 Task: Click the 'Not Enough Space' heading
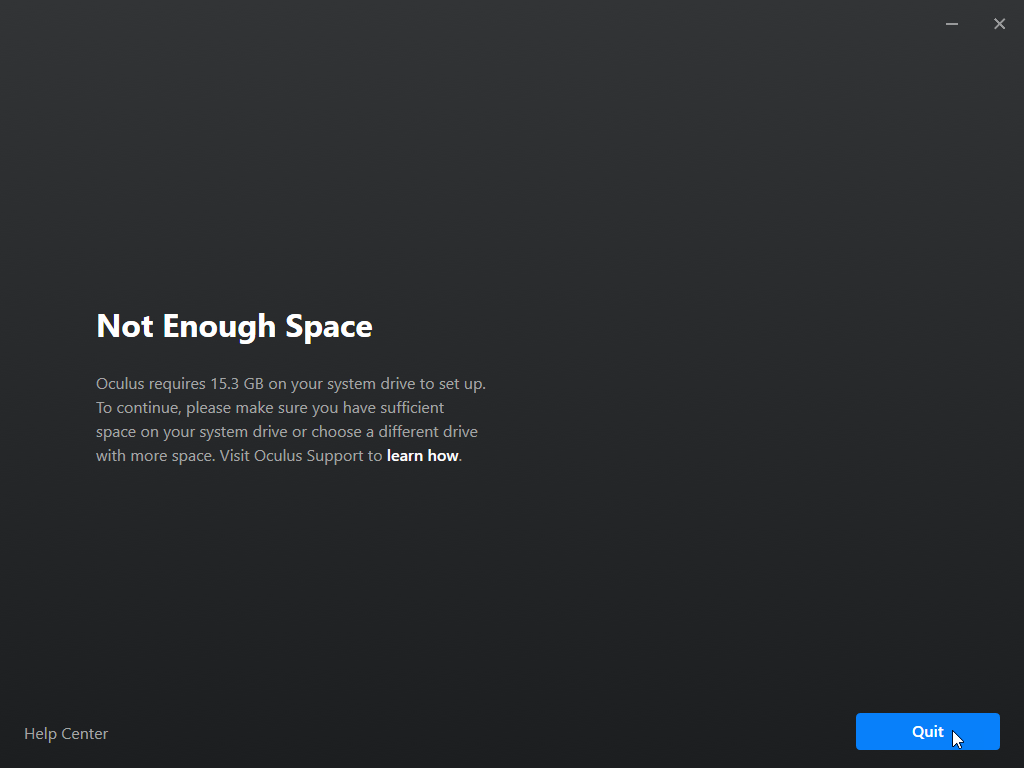(234, 326)
